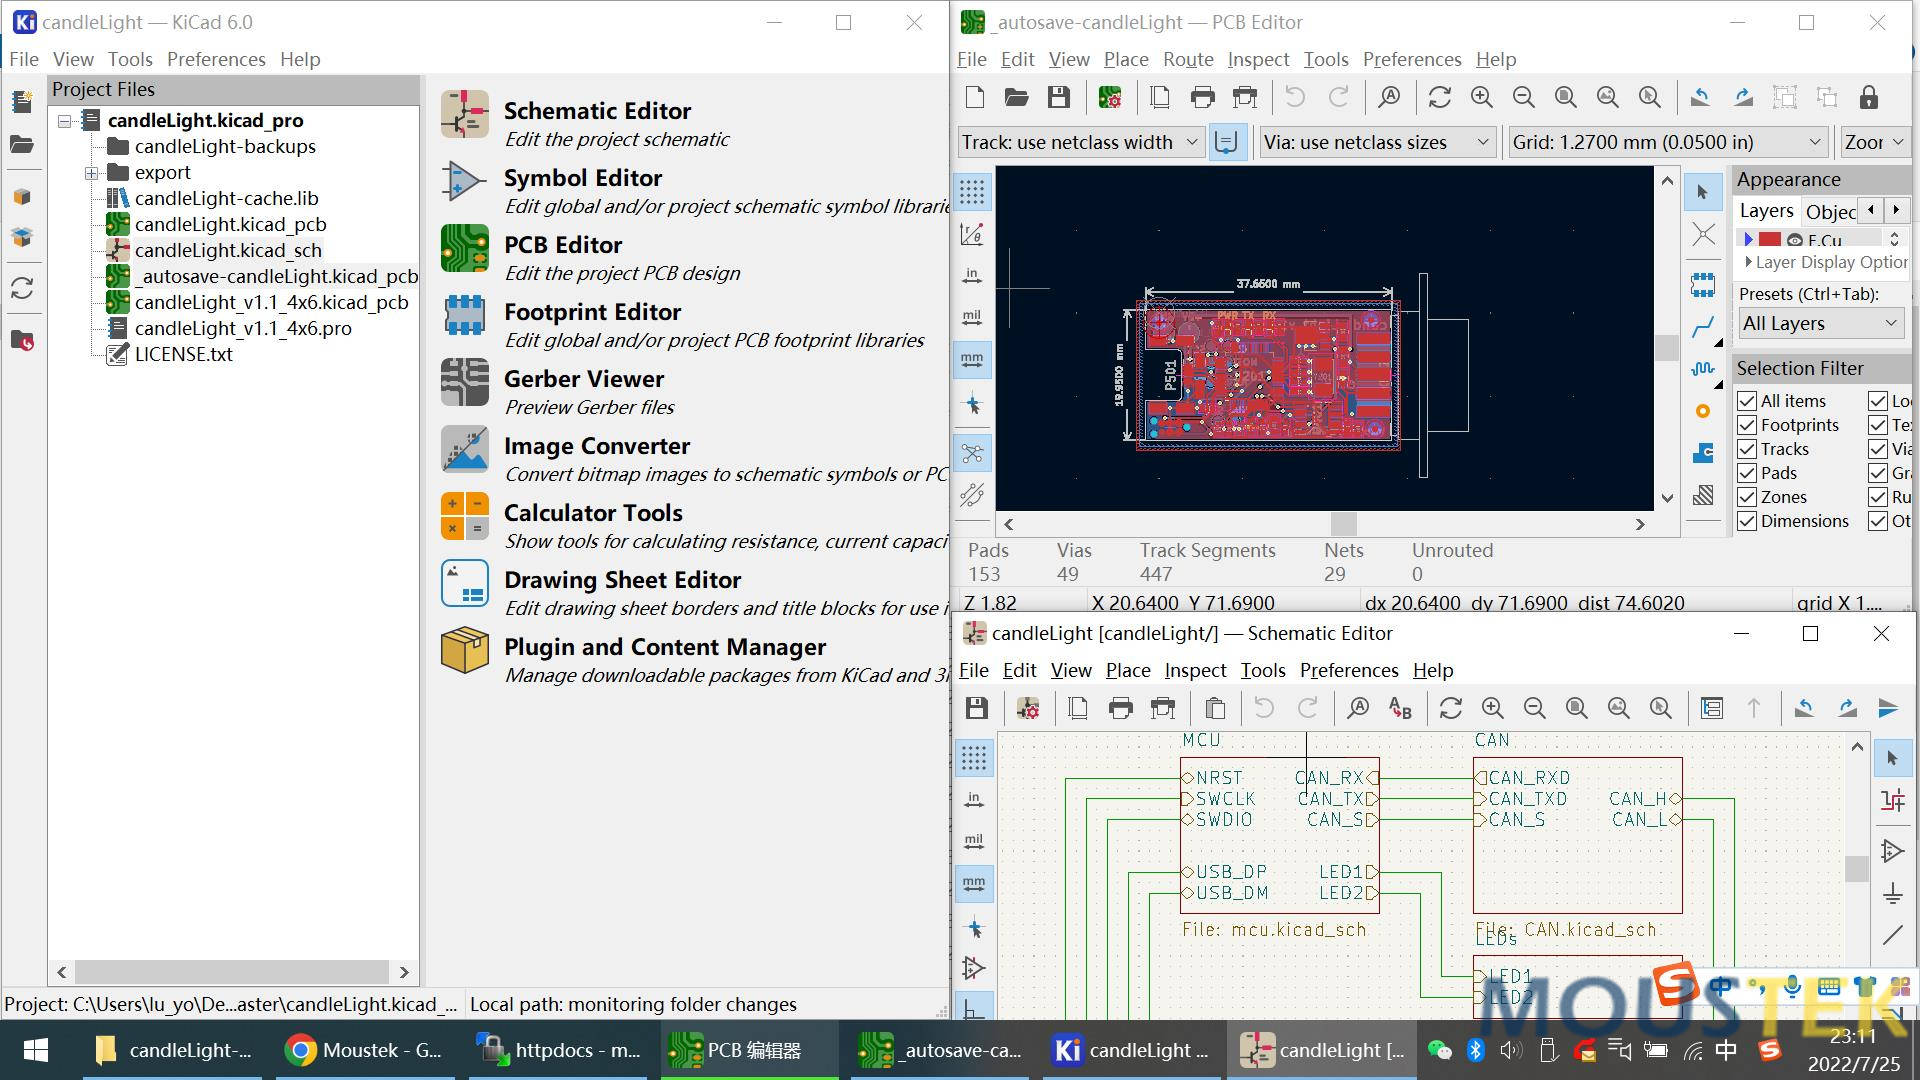Open the Calculator Tools
This screenshot has height=1080, width=1920.
pos(465,516)
